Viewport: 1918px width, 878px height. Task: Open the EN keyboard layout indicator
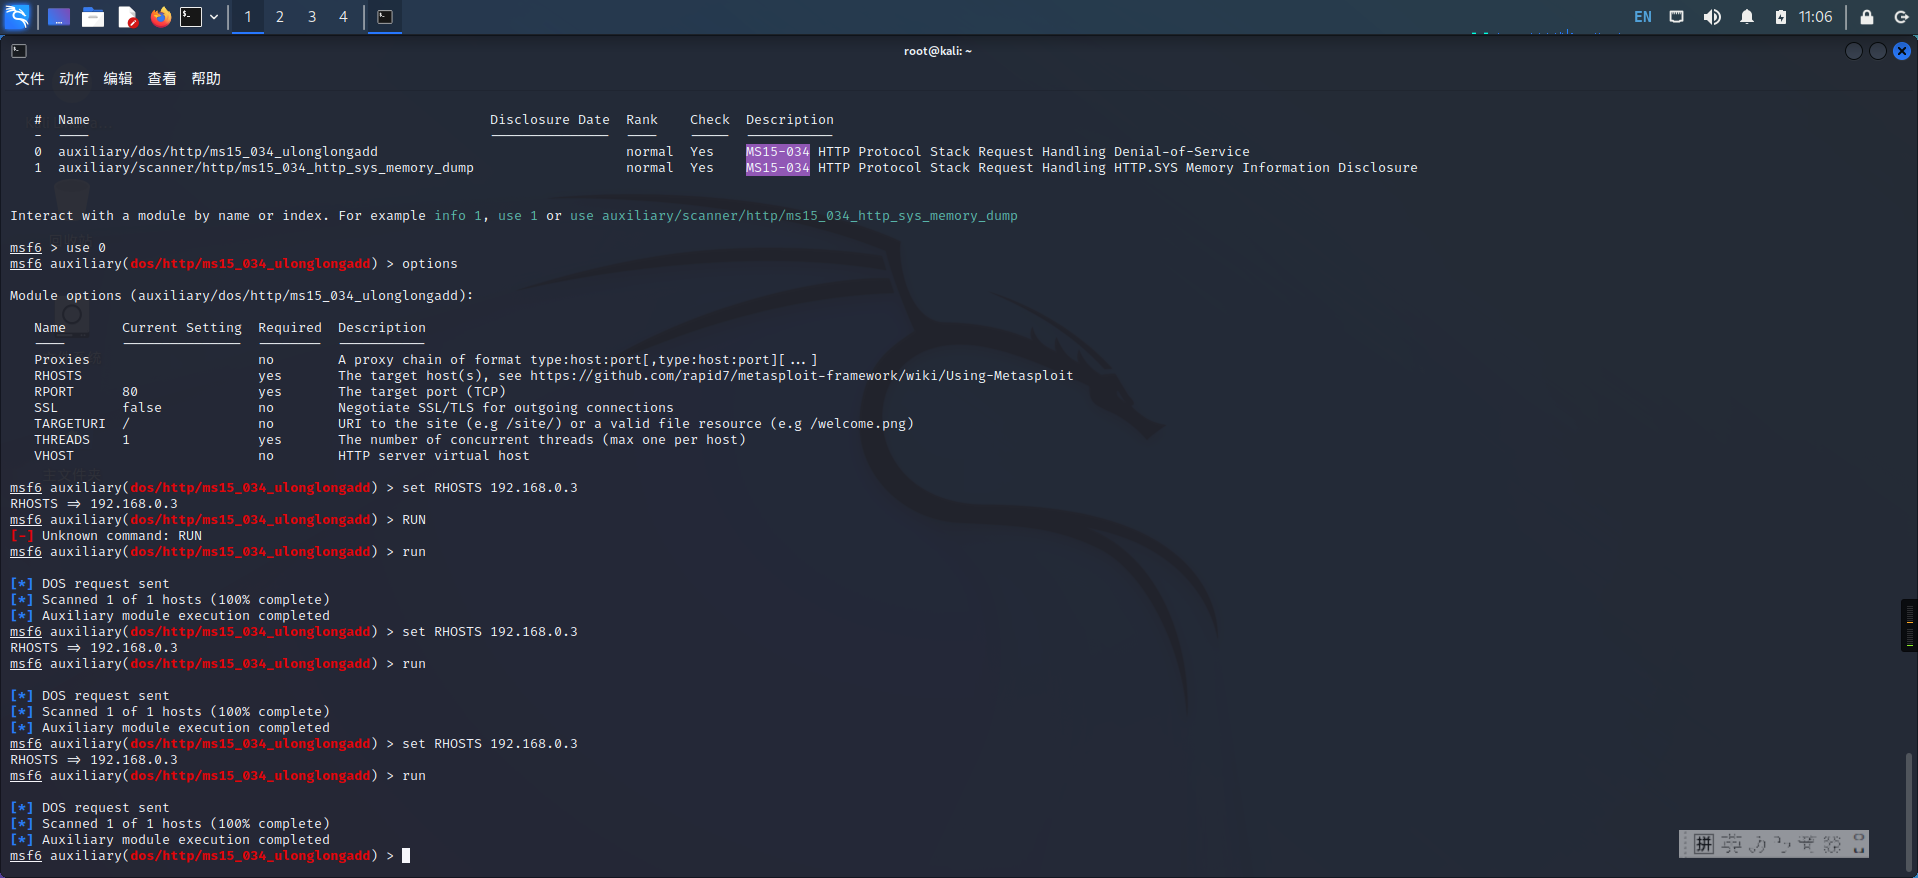pos(1643,17)
